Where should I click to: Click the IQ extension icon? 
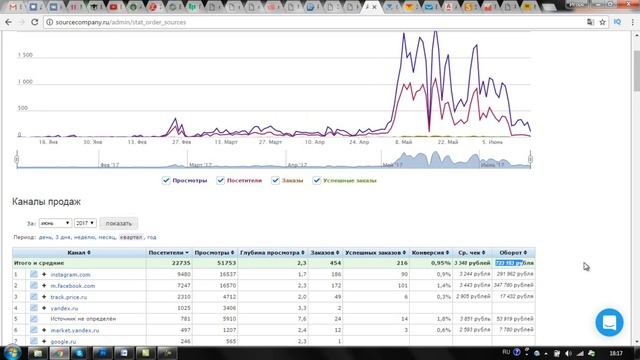(x=617, y=22)
